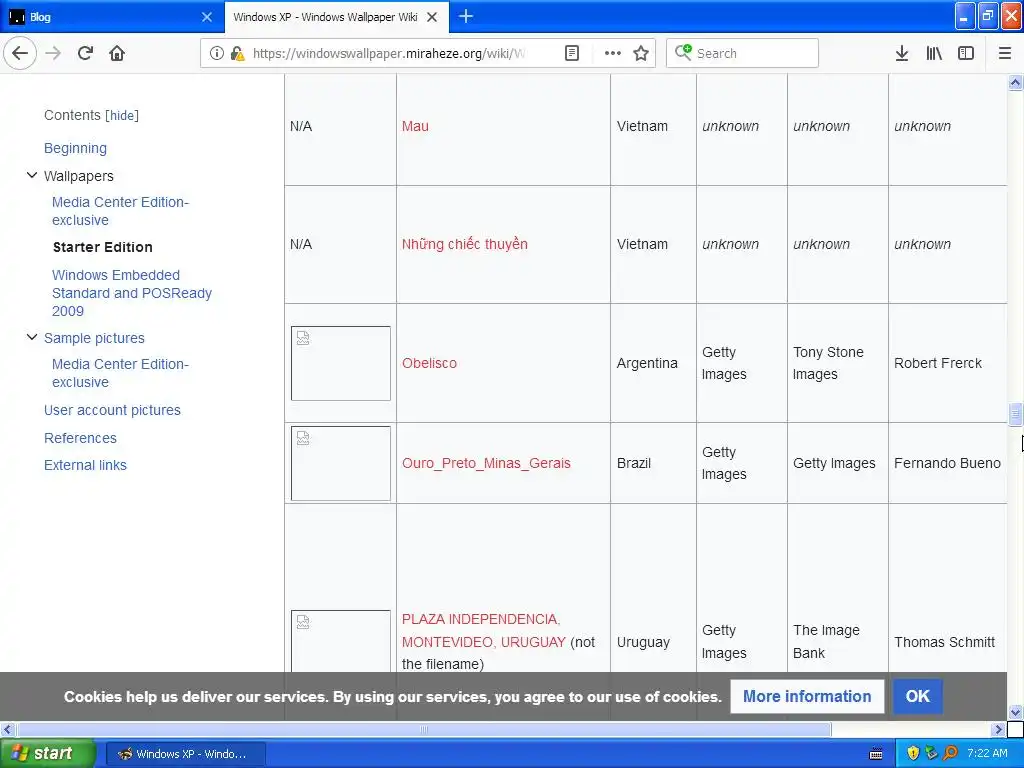
Task: Go to Windows Embedded Standard and POSReady 2009
Action: [x=132, y=293]
